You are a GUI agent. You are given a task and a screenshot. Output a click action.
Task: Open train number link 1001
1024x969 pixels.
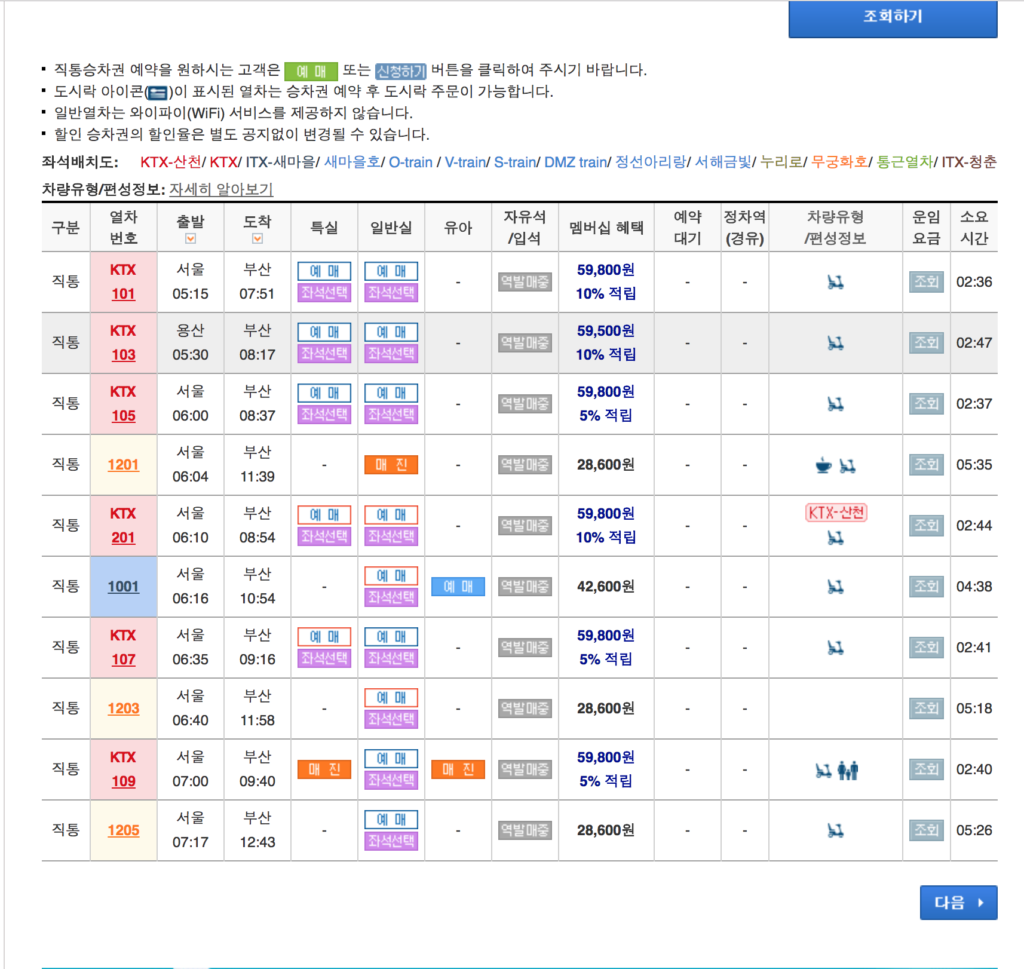[x=123, y=586]
